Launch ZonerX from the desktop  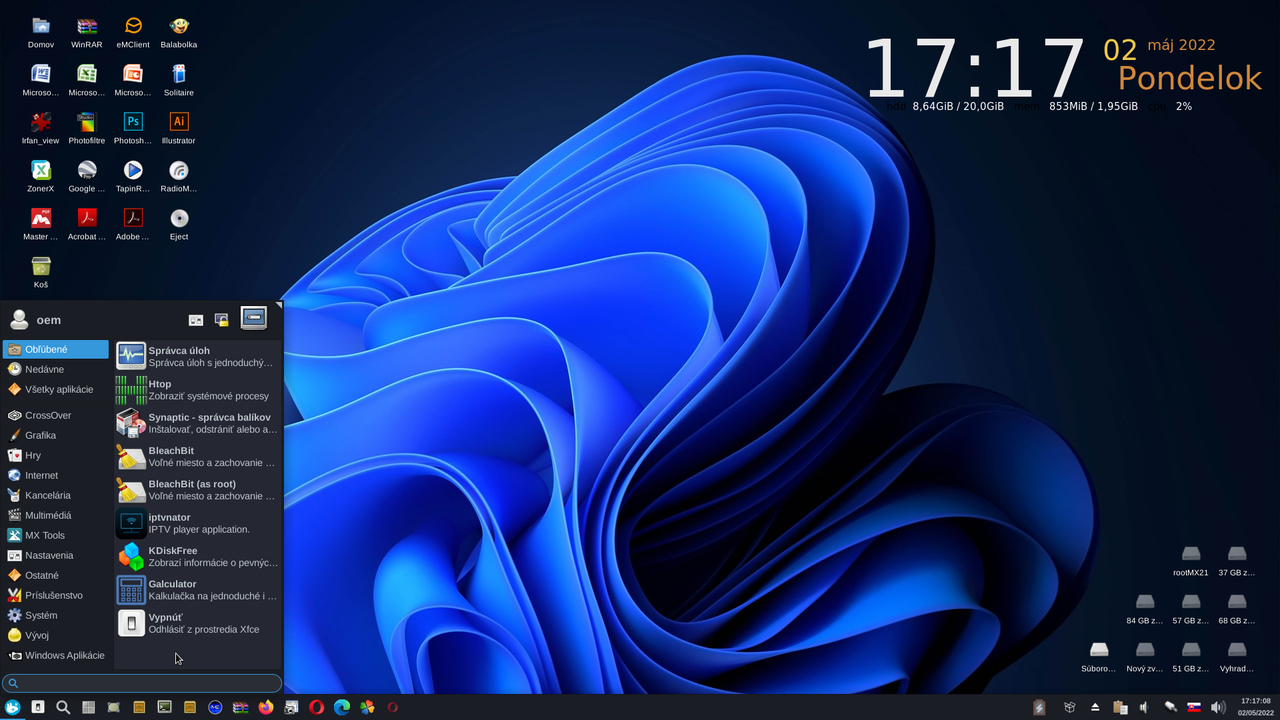41,176
